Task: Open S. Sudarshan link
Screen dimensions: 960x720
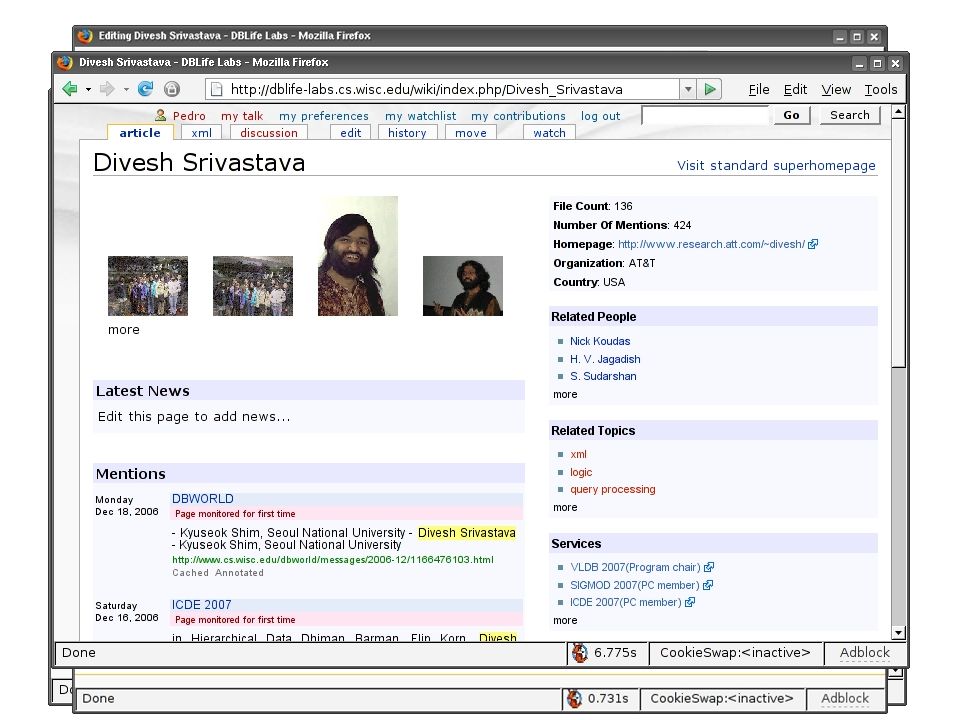Action: pyautogui.click(x=603, y=376)
